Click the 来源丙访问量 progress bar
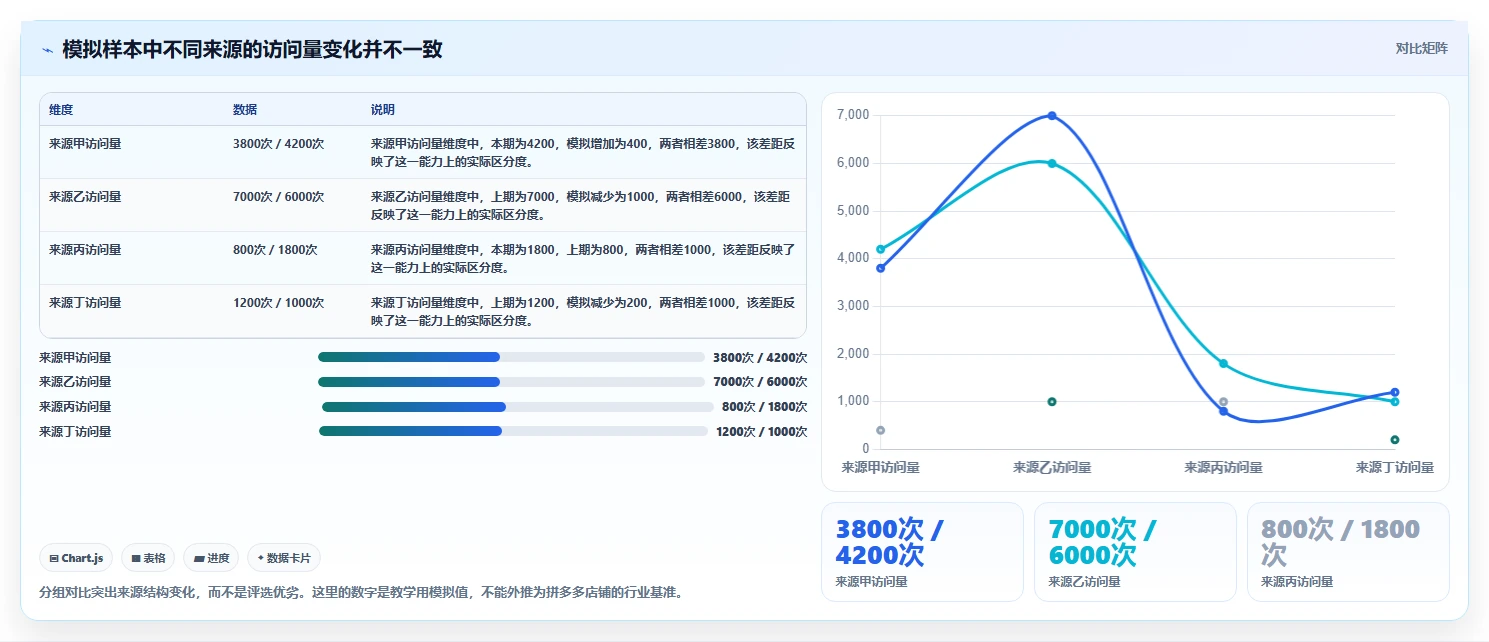This screenshot has height=642, width=1489. click(518, 407)
